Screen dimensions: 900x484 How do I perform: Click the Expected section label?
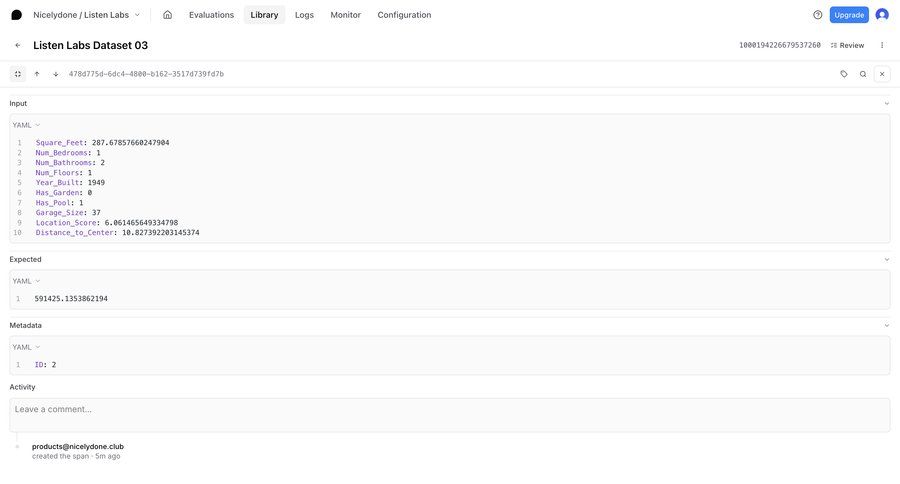(25, 260)
